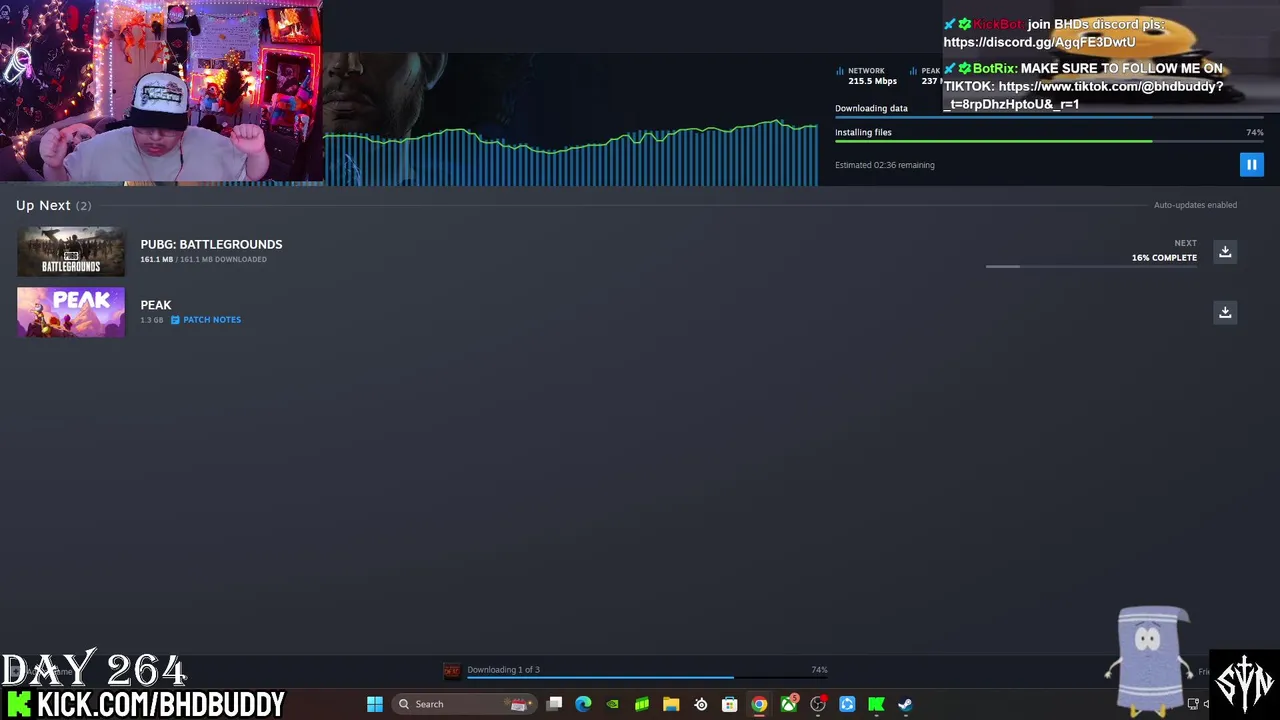Image resolution: width=1280 pixels, height=720 pixels.
Task: Click the 'Installing files' green progress bar
Action: pos(1049,141)
